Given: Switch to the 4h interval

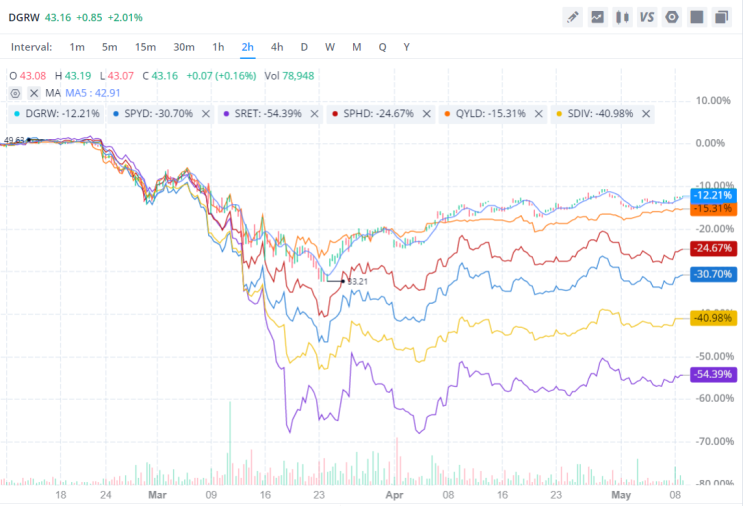Looking at the screenshot, I should click(x=277, y=47).
